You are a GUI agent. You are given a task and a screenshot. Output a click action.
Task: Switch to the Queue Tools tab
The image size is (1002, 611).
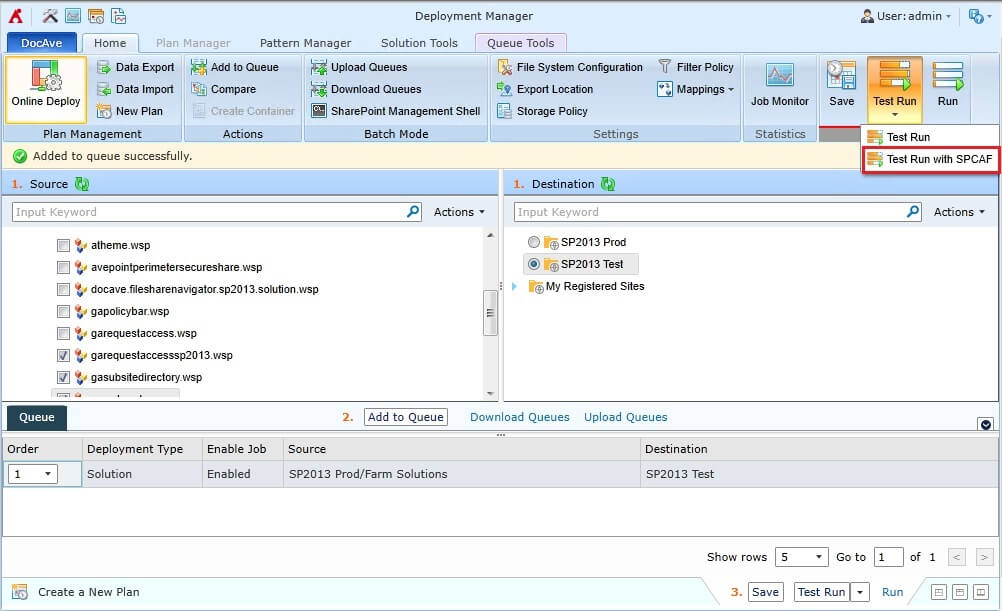pos(520,43)
